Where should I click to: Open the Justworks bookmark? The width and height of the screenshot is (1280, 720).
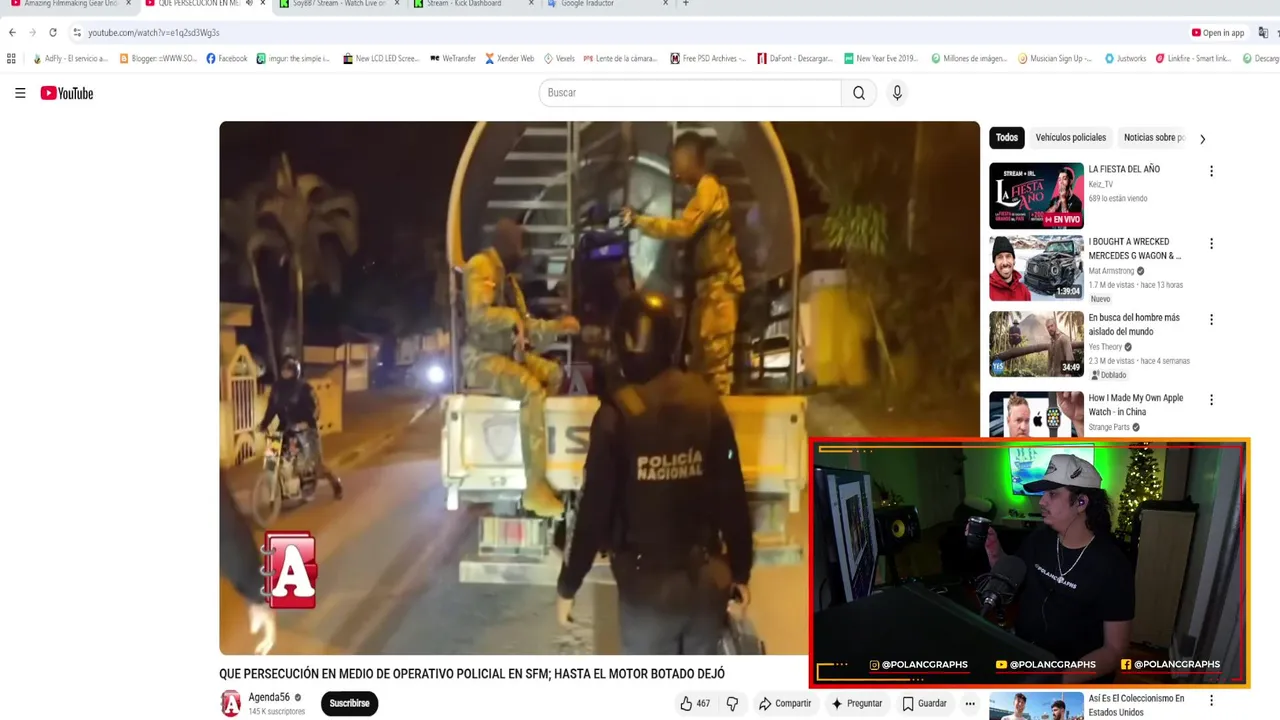pos(1125,59)
